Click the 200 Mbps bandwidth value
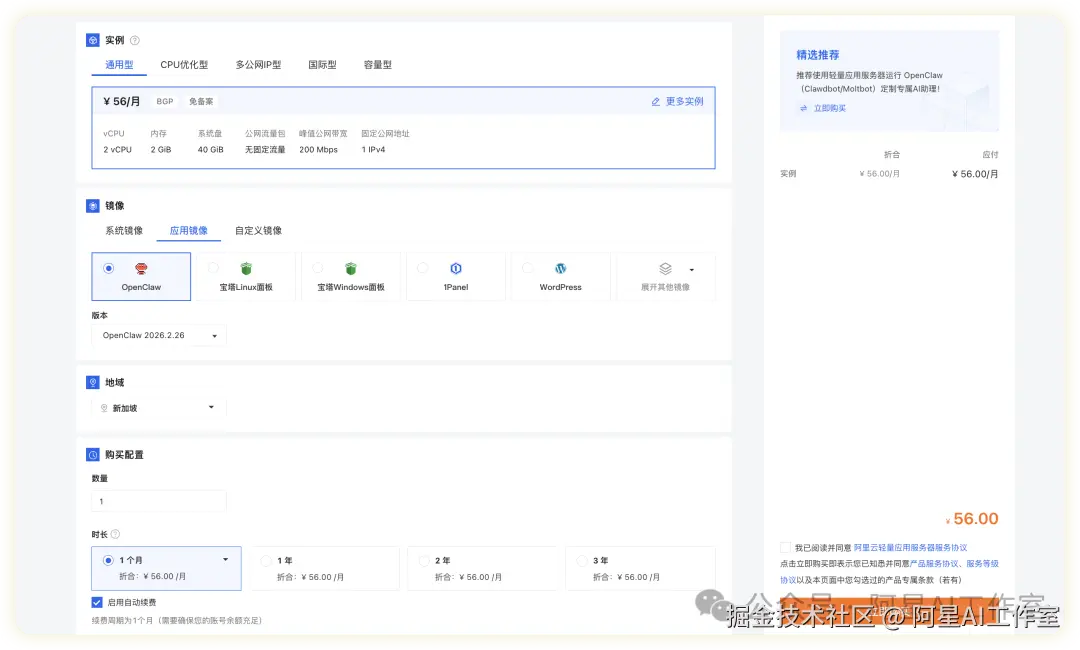The image size is (1080, 650). (x=318, y=149)
